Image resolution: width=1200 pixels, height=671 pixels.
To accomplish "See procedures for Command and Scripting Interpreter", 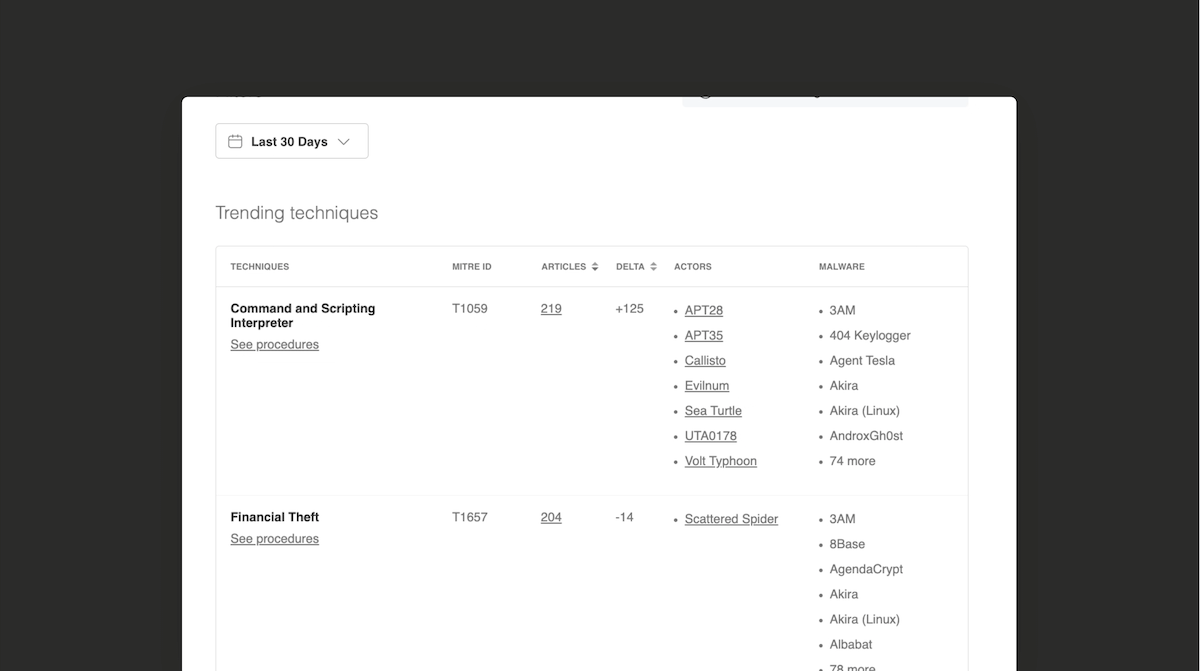I will (275, 345).
